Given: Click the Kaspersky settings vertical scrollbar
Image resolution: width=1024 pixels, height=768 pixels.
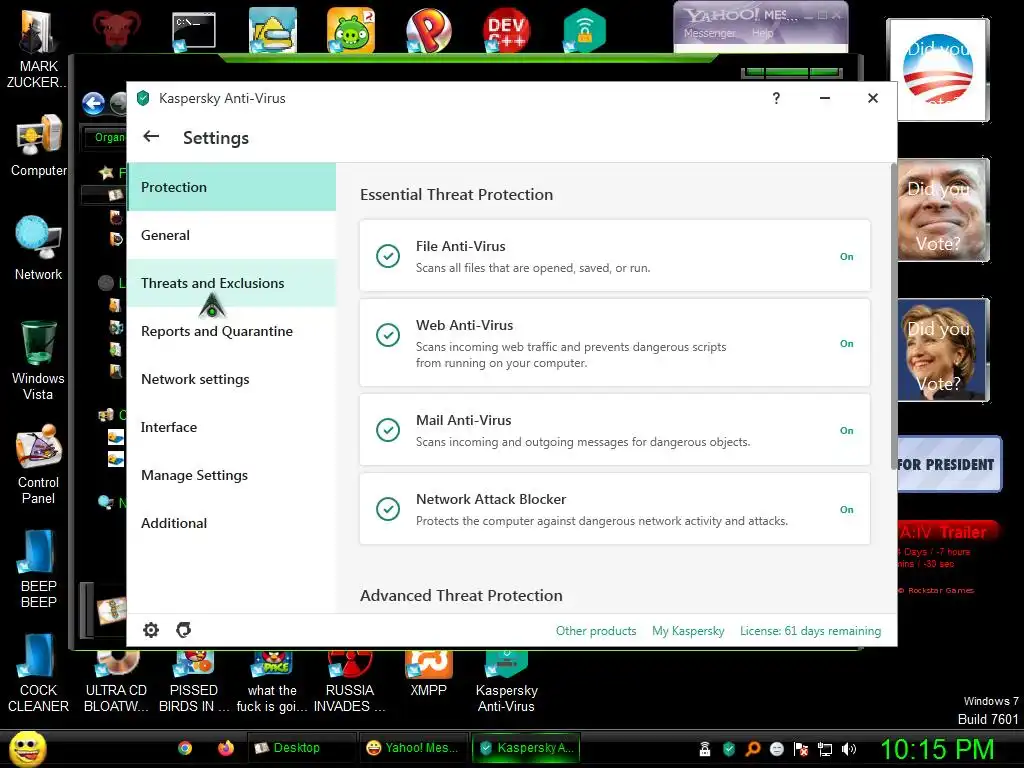Looking at the screenshot, I should pyautogui.click(x=893, y=317).
